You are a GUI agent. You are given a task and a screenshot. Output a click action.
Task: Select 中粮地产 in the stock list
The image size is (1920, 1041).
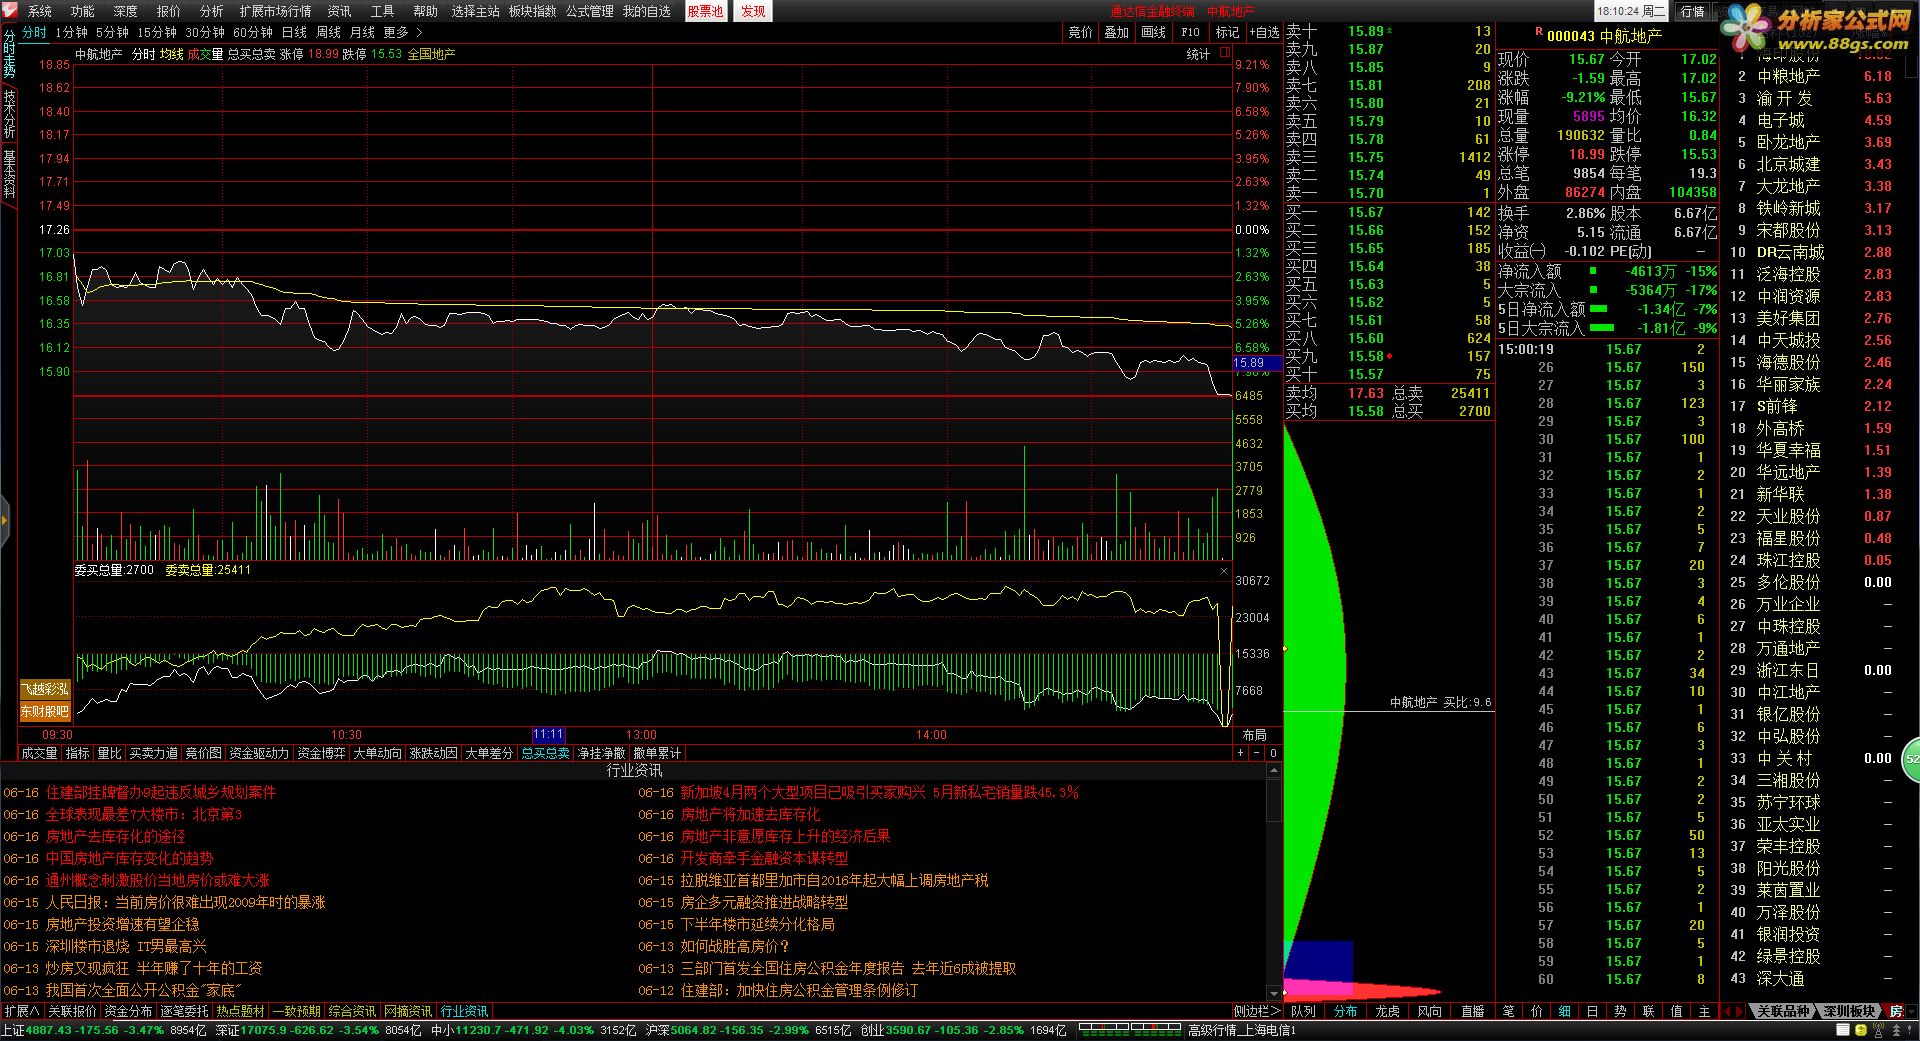(x=1789, y=76)
